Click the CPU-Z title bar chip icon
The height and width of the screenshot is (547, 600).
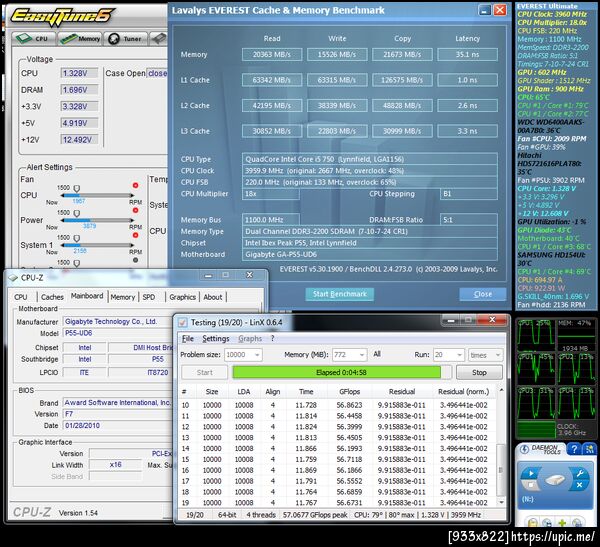[13, 278]
